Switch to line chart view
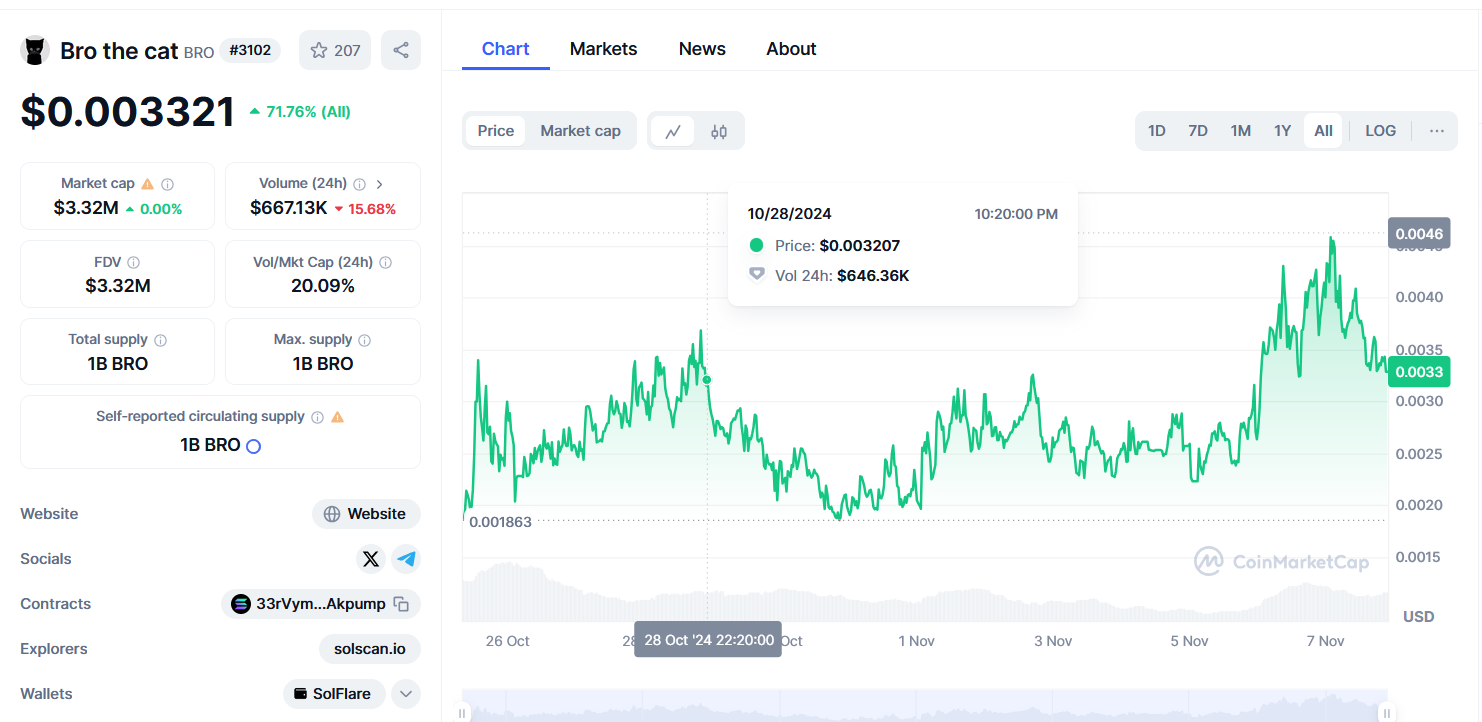The image size is (1482, 722). click(673, 131)
